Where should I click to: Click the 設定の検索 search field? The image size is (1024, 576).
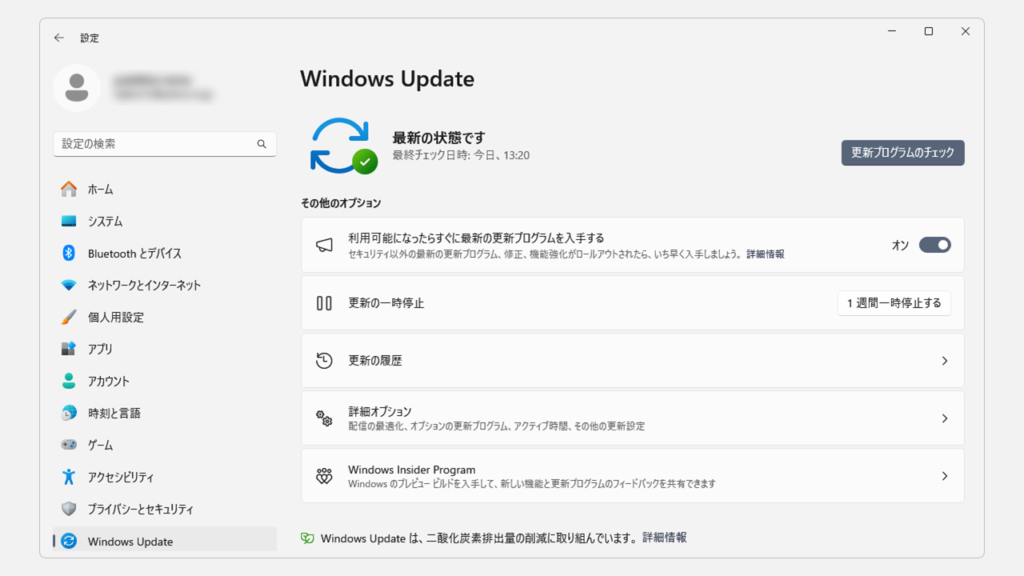(x=165, y=144)
